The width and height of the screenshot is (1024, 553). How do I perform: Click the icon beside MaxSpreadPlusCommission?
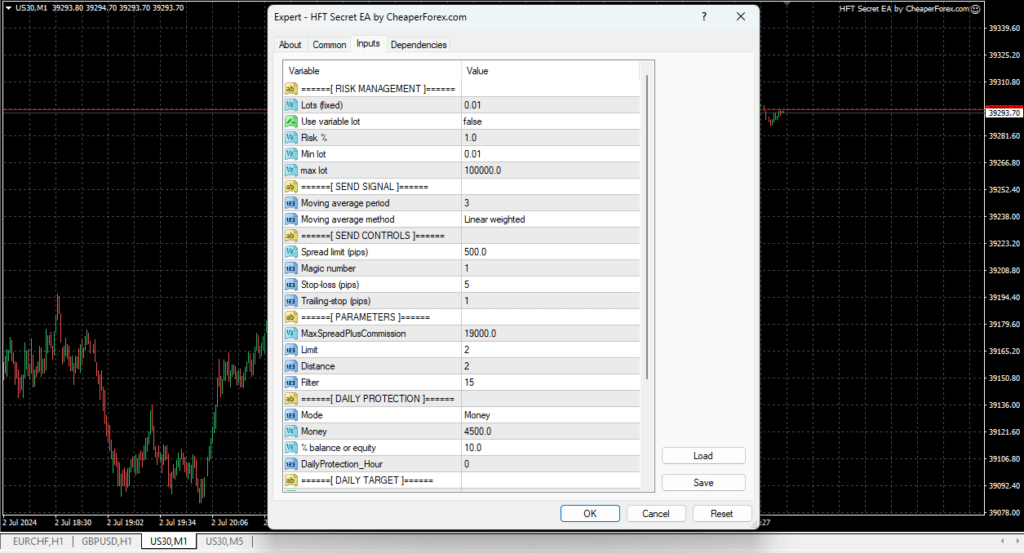tap(291, 333)
